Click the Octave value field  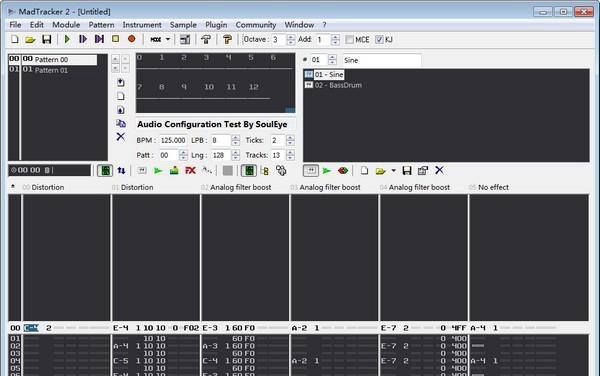278,39
